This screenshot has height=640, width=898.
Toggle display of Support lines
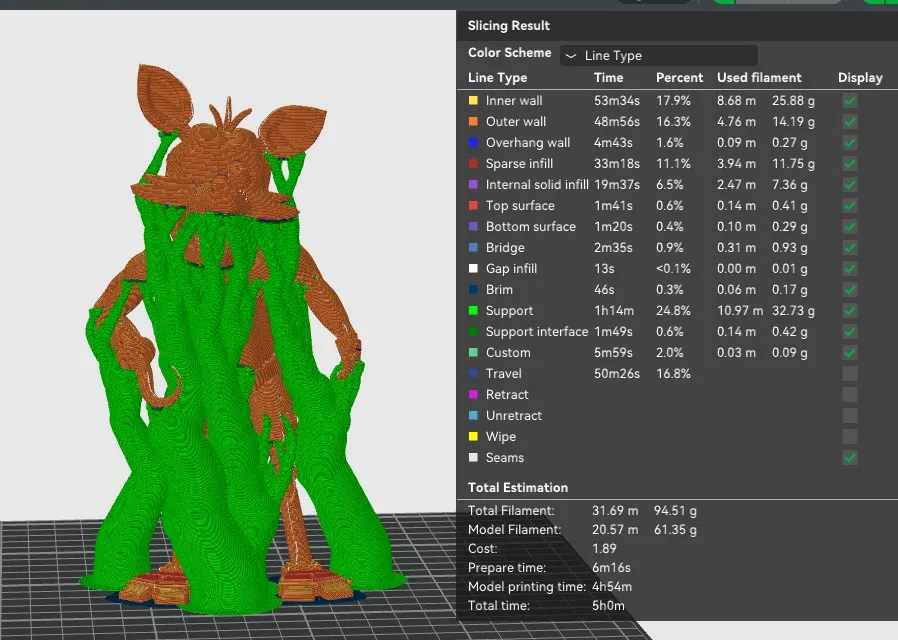850,311
